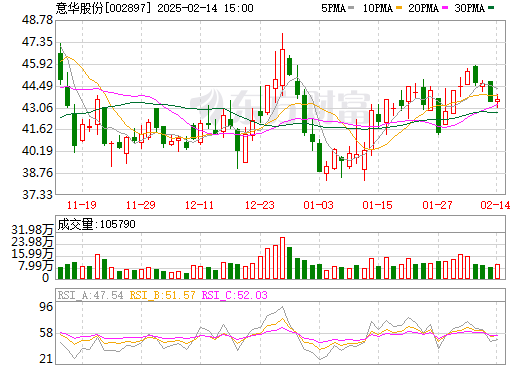Click the 5PMA gray legend swatch
Image resolution: width=520 pixels, height=365 pixels.
[x=351, y=8]
